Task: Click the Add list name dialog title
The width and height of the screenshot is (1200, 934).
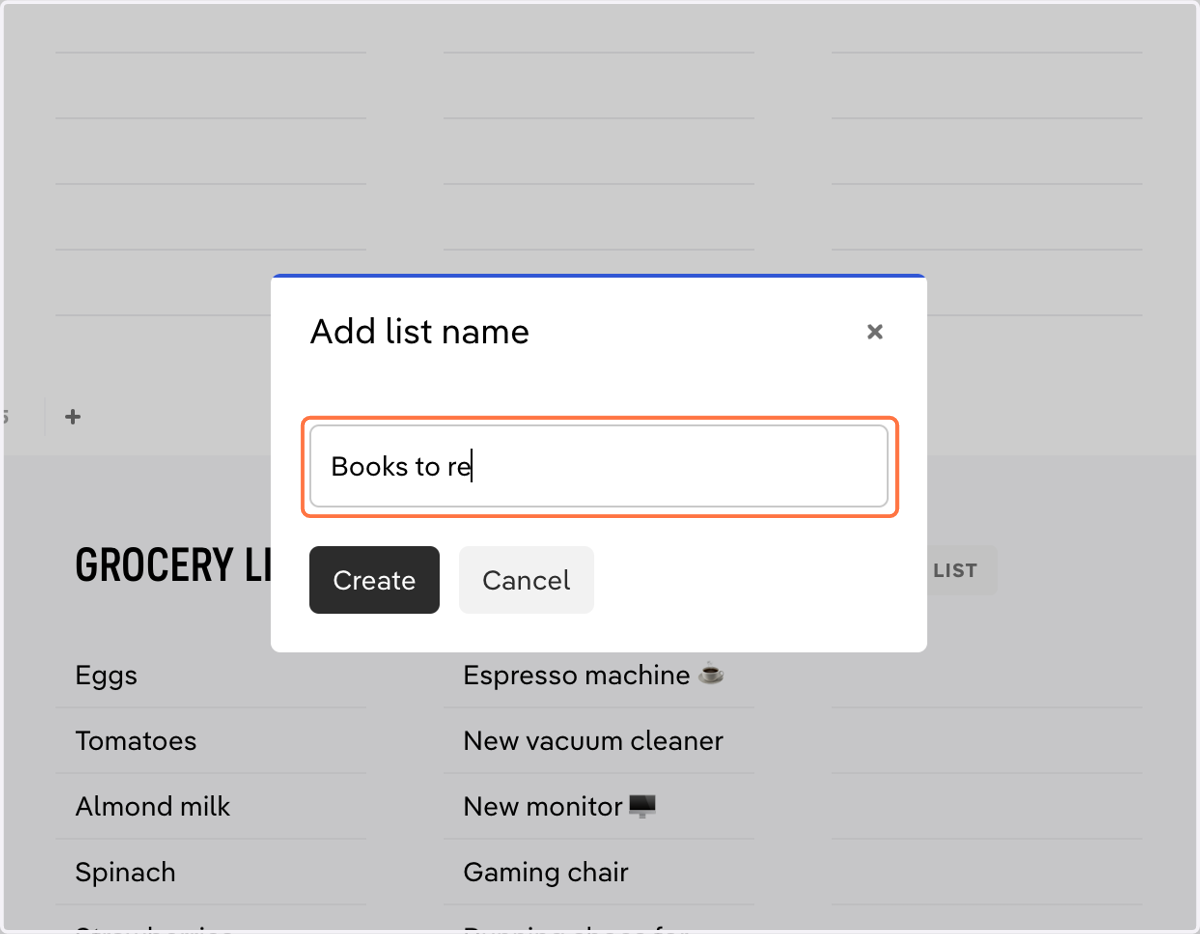Action: click(419, 331)
